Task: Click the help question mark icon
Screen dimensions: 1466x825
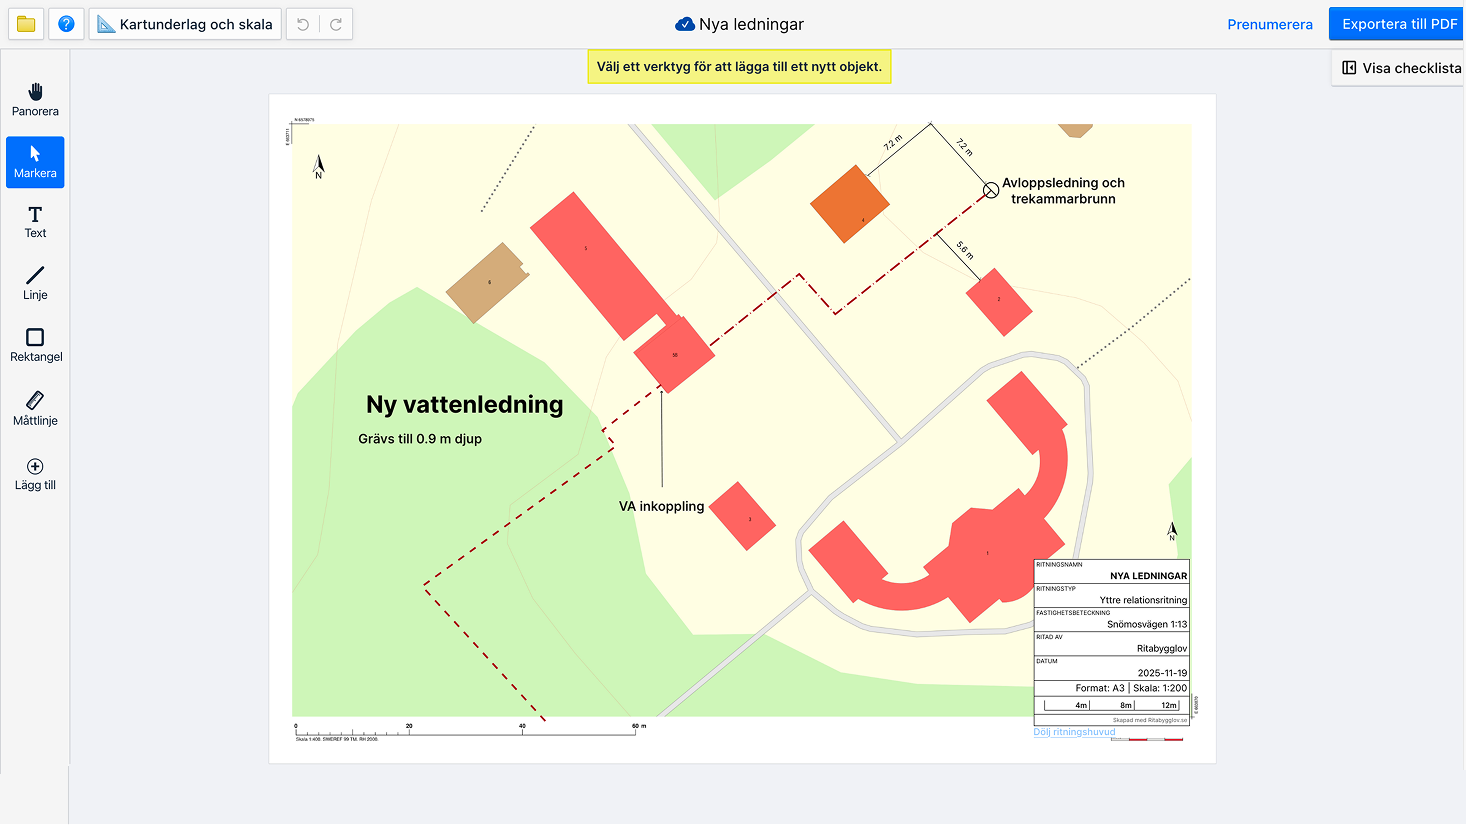Action: 66,24
